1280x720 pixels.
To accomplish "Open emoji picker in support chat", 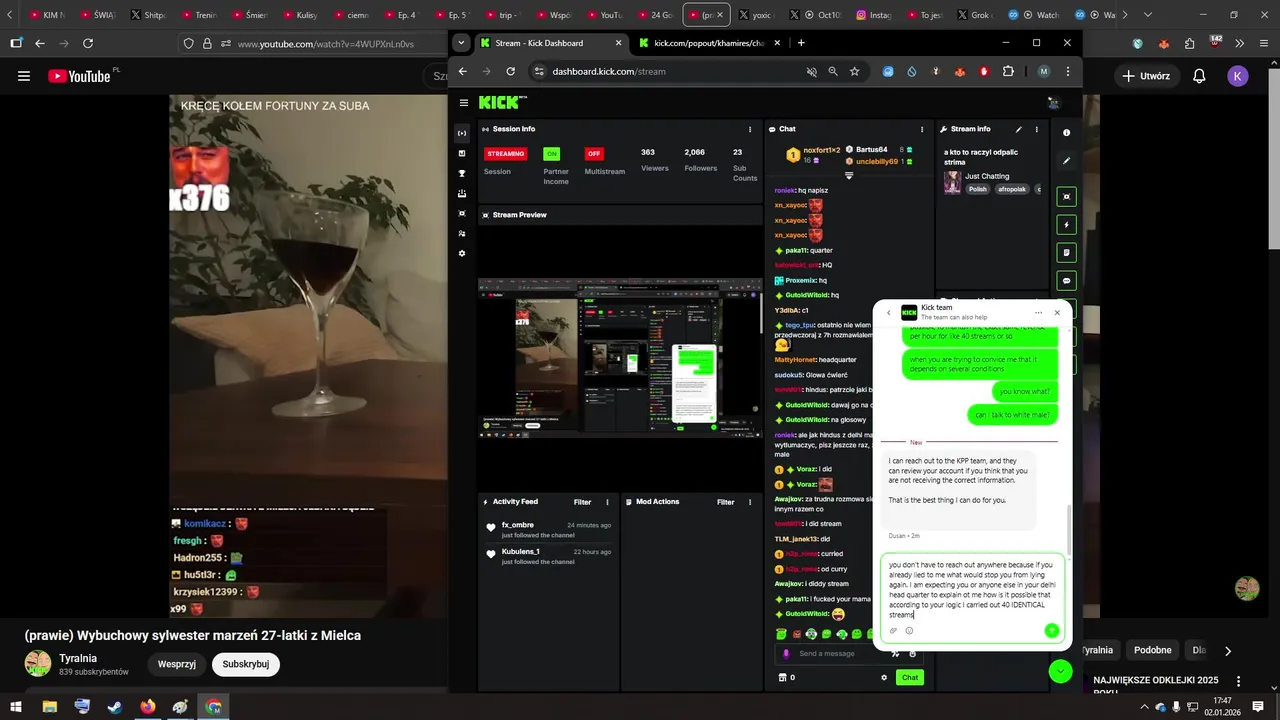I will [909, 630].
